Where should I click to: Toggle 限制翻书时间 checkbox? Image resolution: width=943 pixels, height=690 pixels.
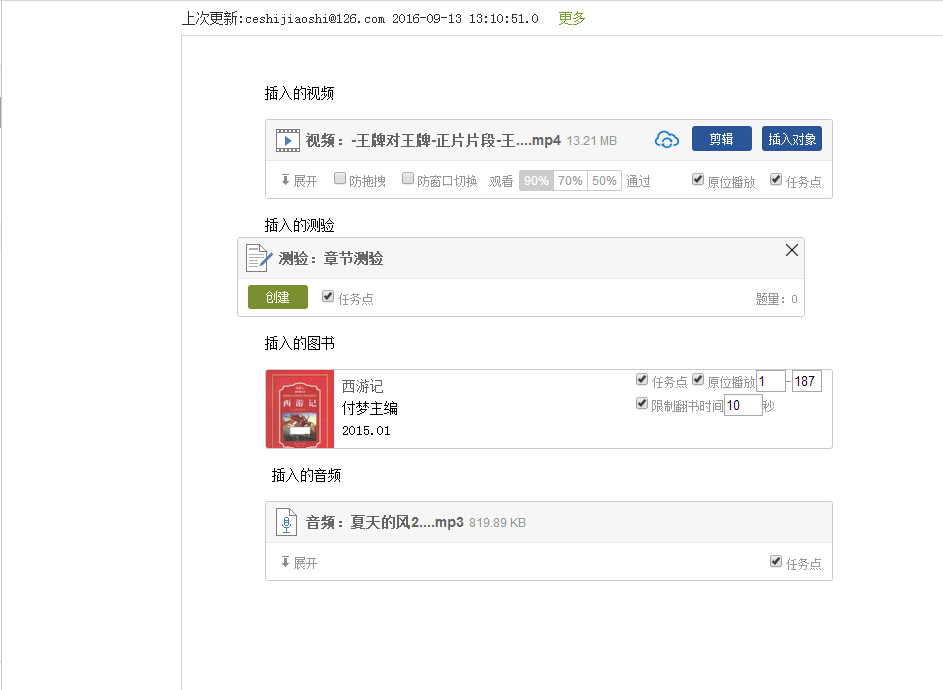pos(642,403)
